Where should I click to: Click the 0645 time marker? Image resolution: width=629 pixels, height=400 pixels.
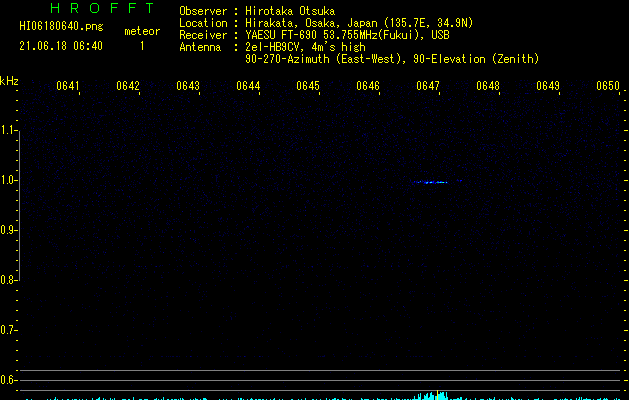click(x=308, y=86)
